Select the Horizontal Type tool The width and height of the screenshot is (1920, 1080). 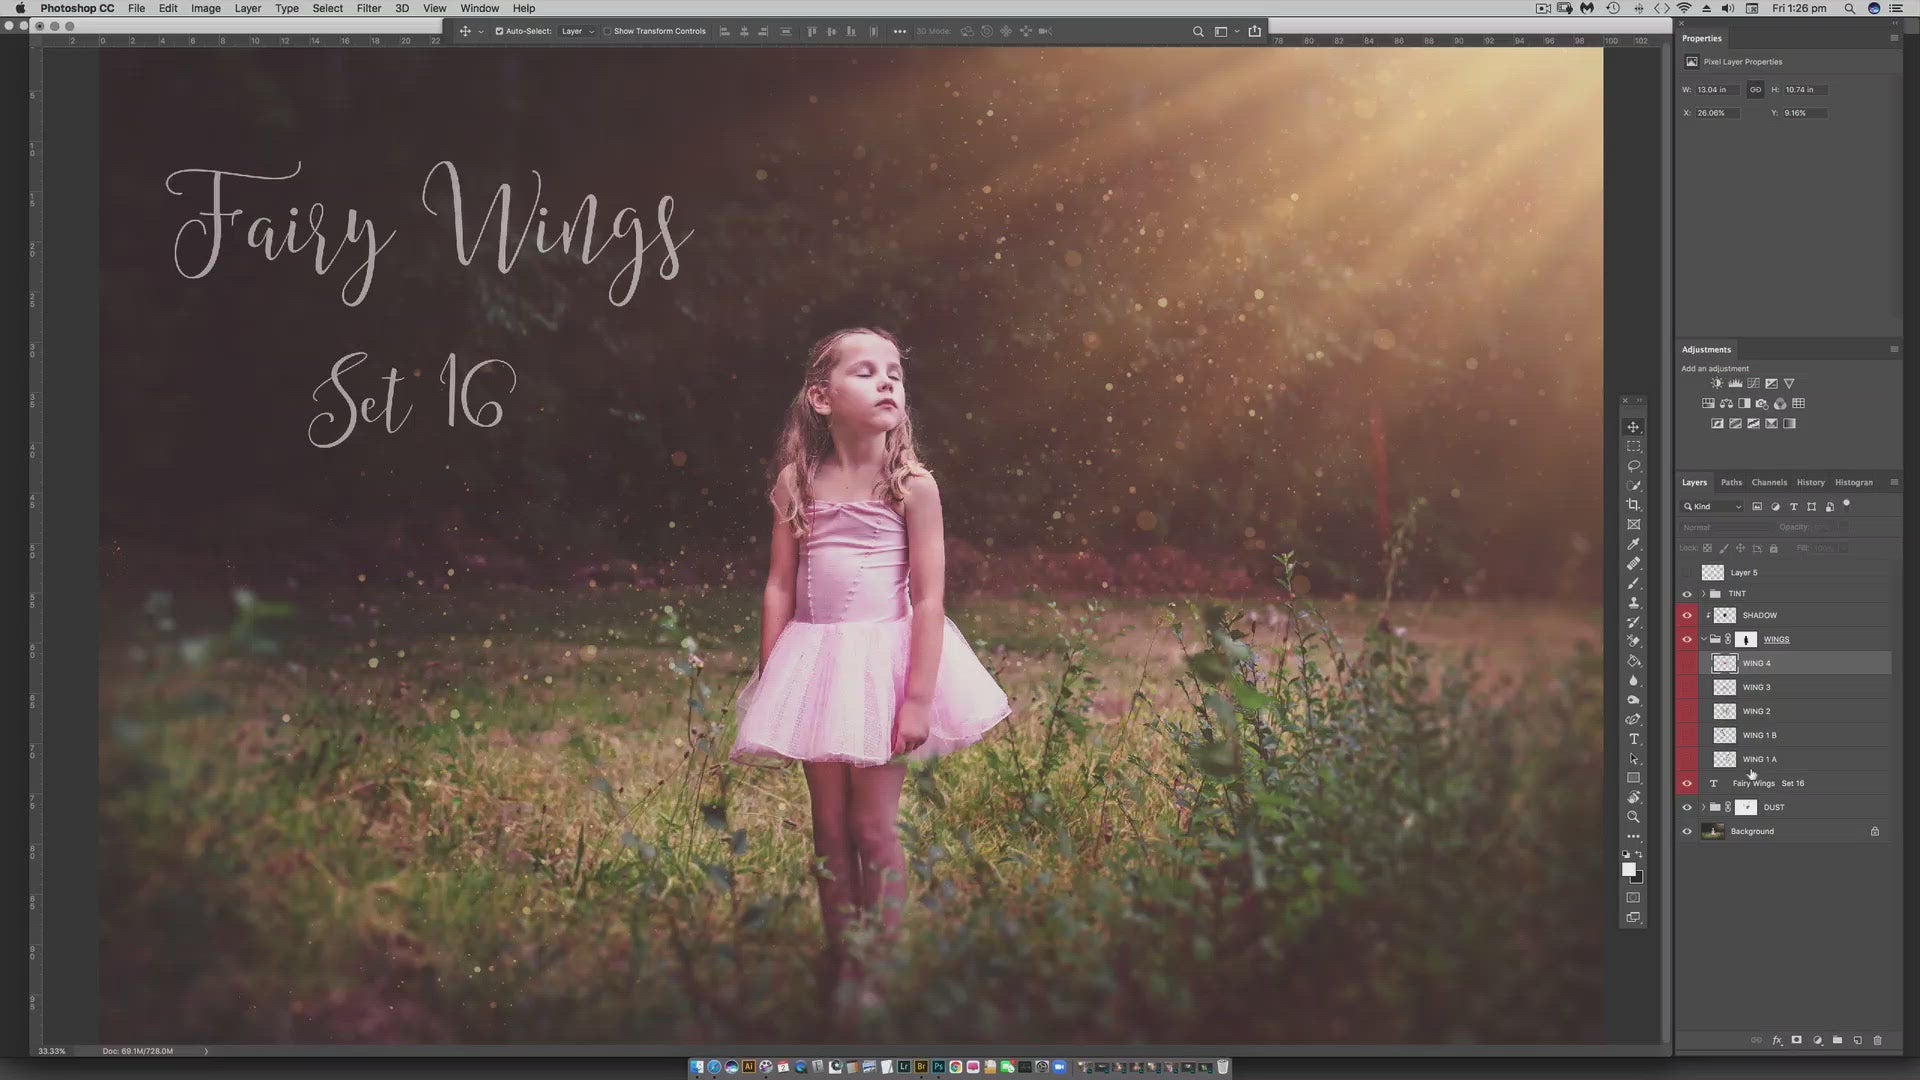[1634, 739]
